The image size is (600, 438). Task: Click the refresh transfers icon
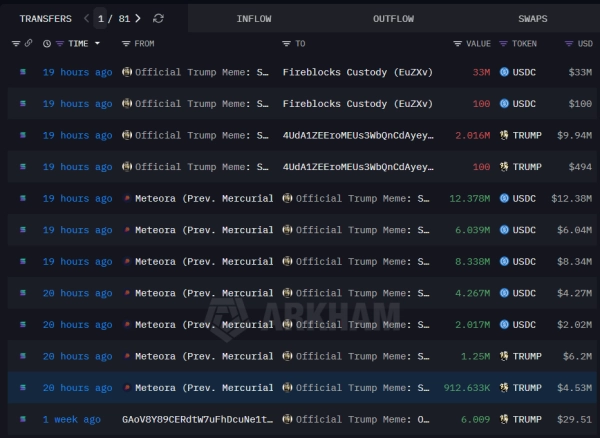(x=159, y=18)
